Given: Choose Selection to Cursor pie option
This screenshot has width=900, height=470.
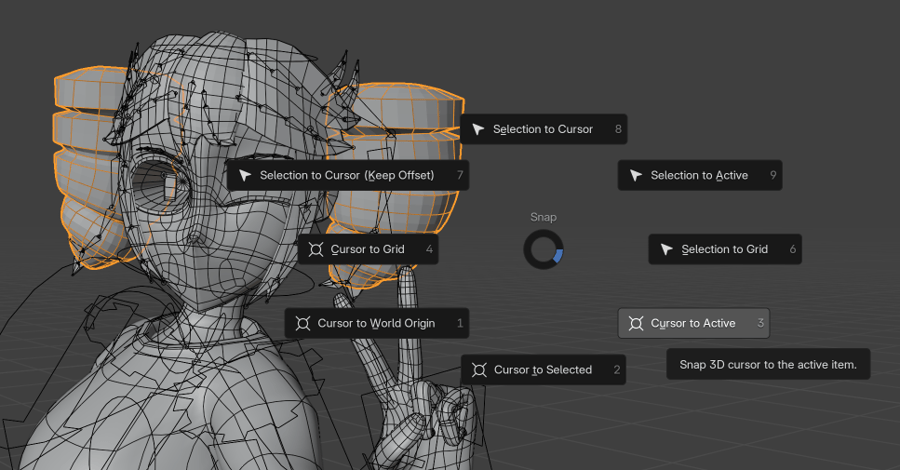Looking at the screenshot, I should coord(544,129).
